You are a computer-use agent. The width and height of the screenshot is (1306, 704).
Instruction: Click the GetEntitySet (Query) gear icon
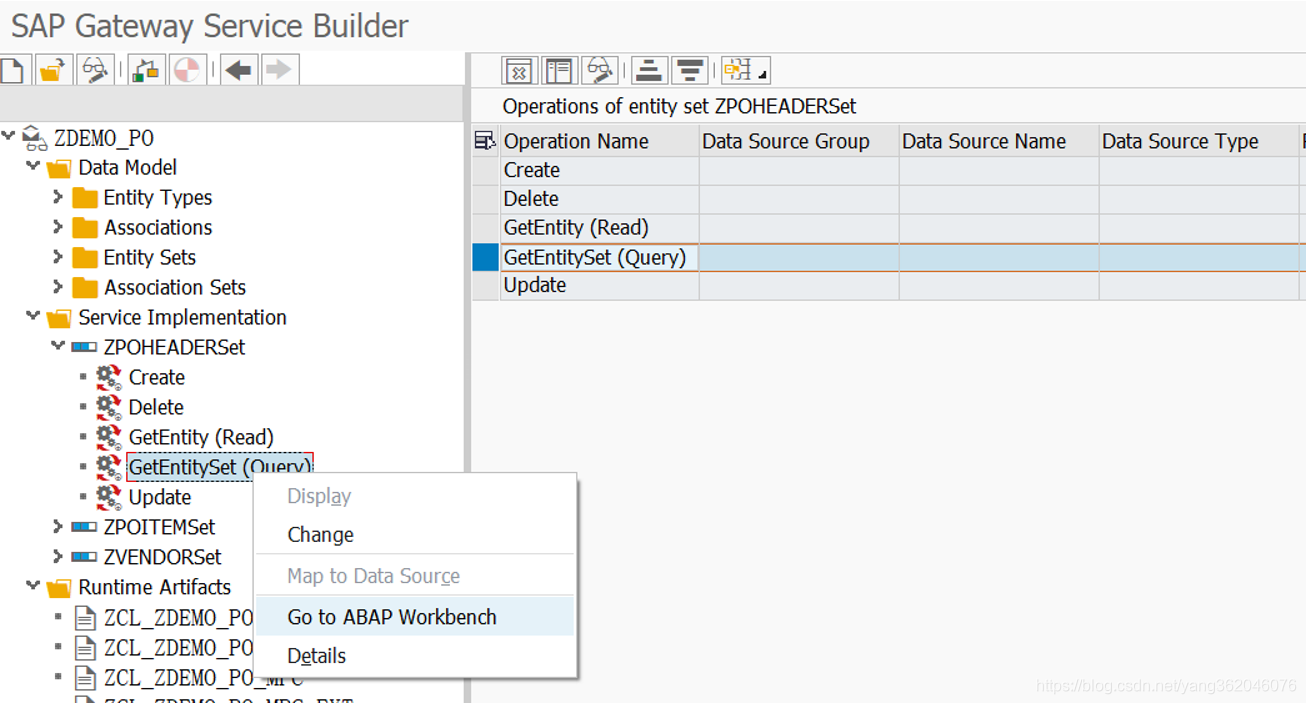[109, 467]
